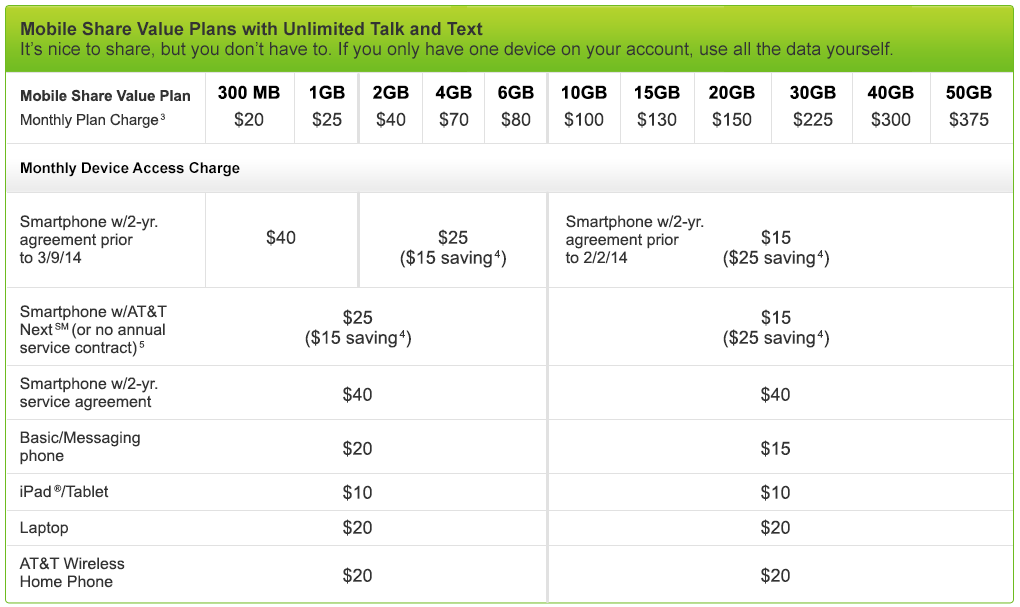Select the 30GB data plan

coord(812,93)
